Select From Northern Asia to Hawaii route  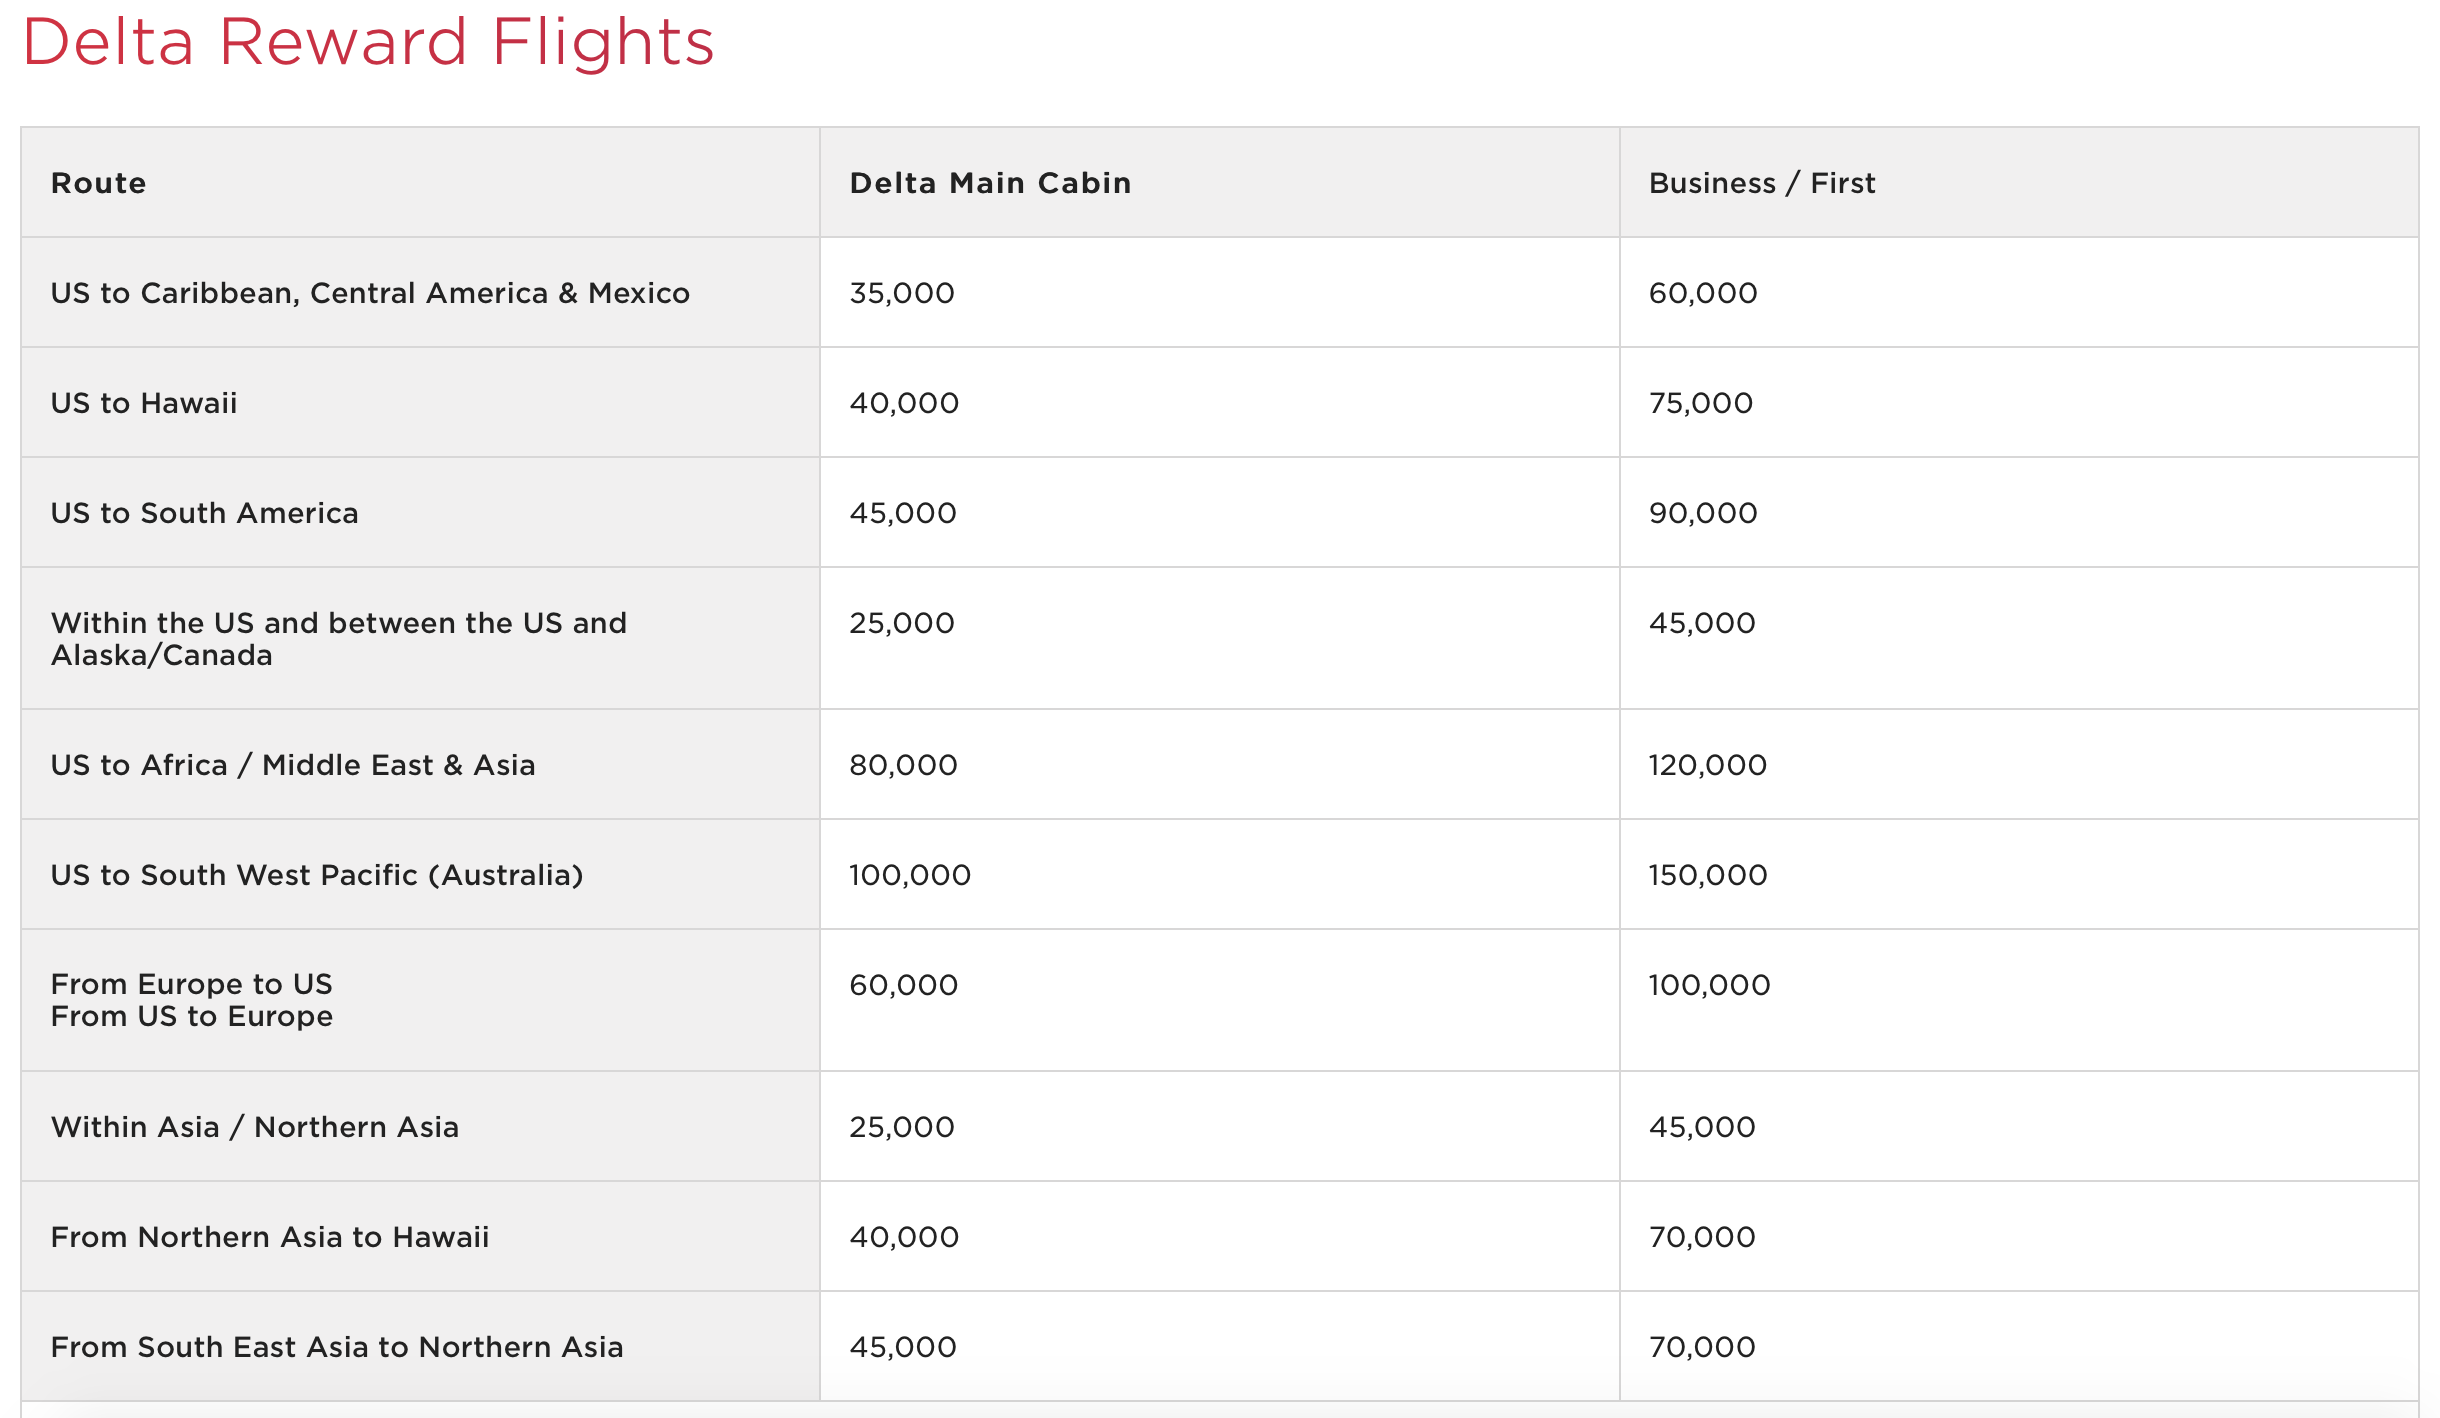click(270, 1237)
